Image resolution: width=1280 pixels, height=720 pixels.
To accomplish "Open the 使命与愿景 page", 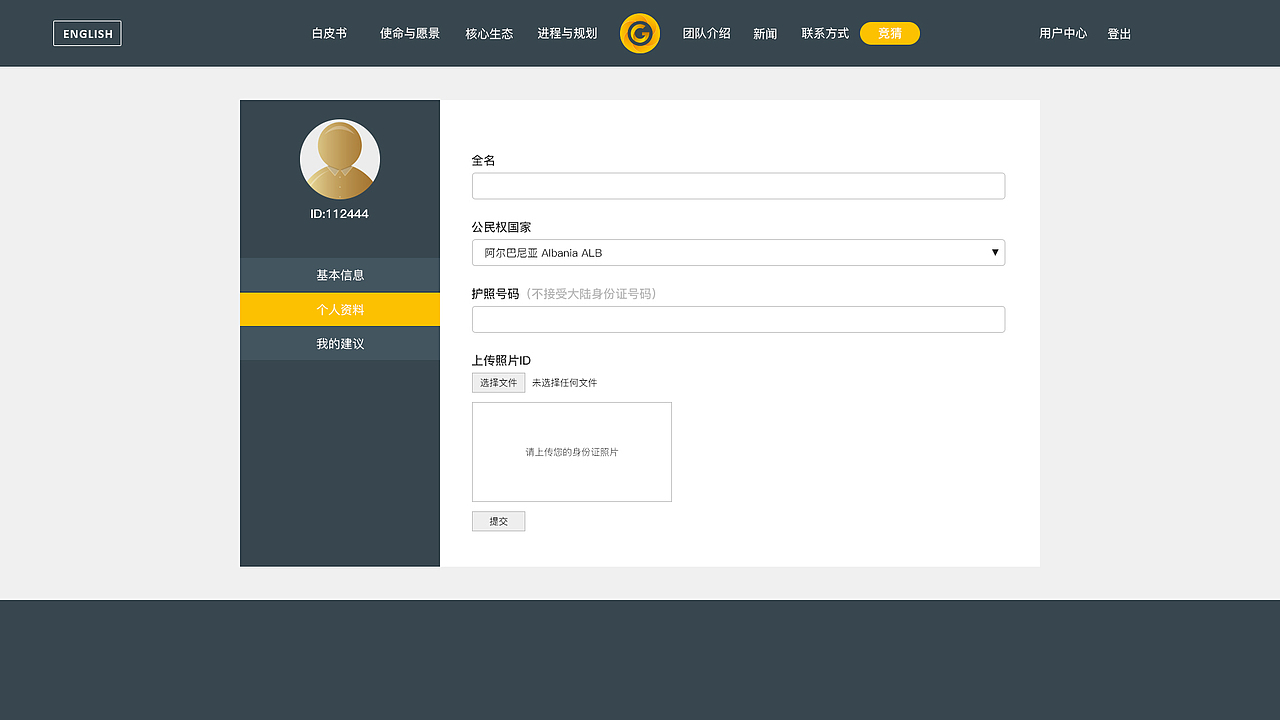I will [410, 33].
